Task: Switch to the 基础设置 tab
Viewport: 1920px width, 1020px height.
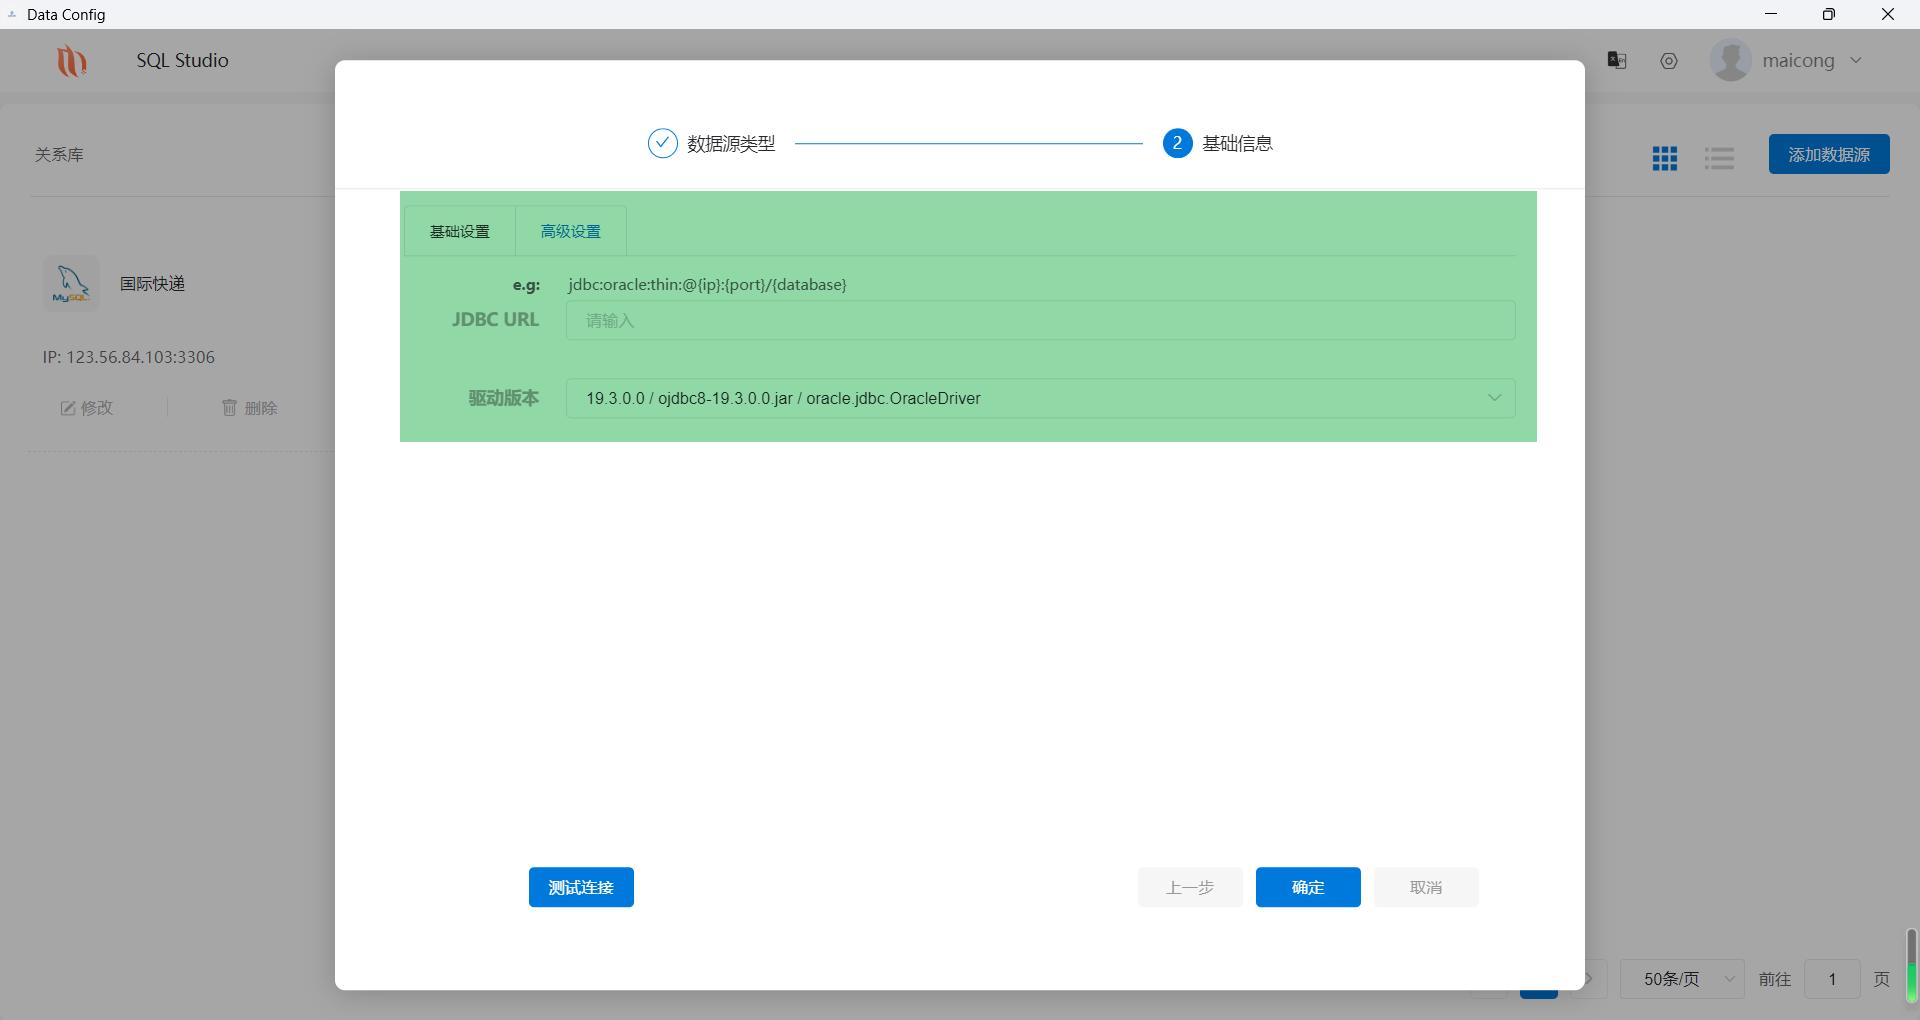Action: [459, 231]
